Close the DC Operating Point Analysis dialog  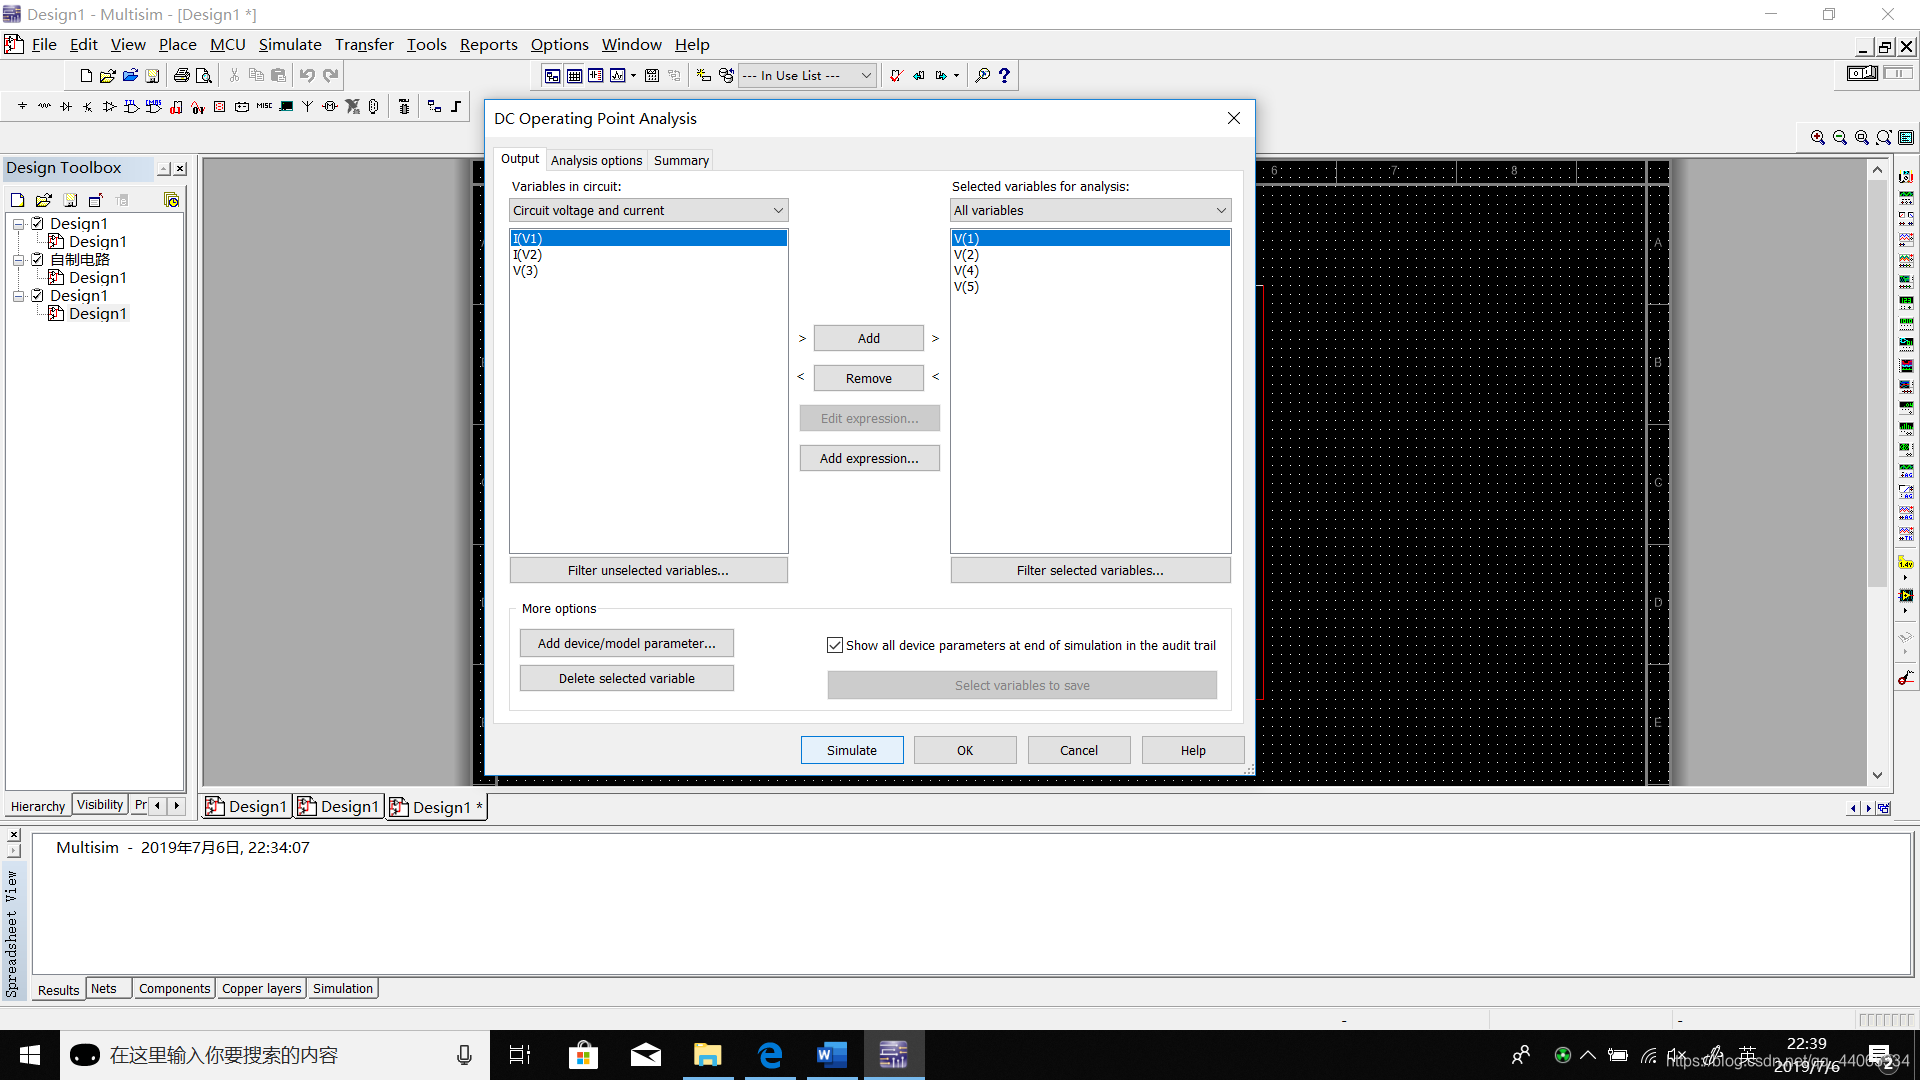pos(1234,118)
